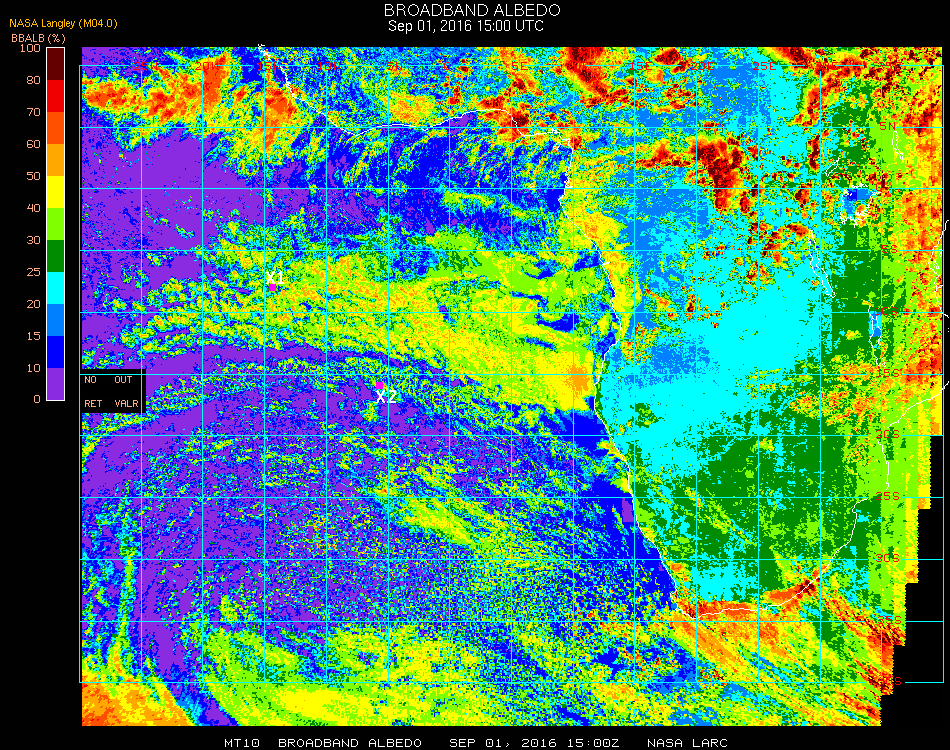
Task: Click the magenta X1 marker point
Action: pyautogui.click(x=273, y=287)
